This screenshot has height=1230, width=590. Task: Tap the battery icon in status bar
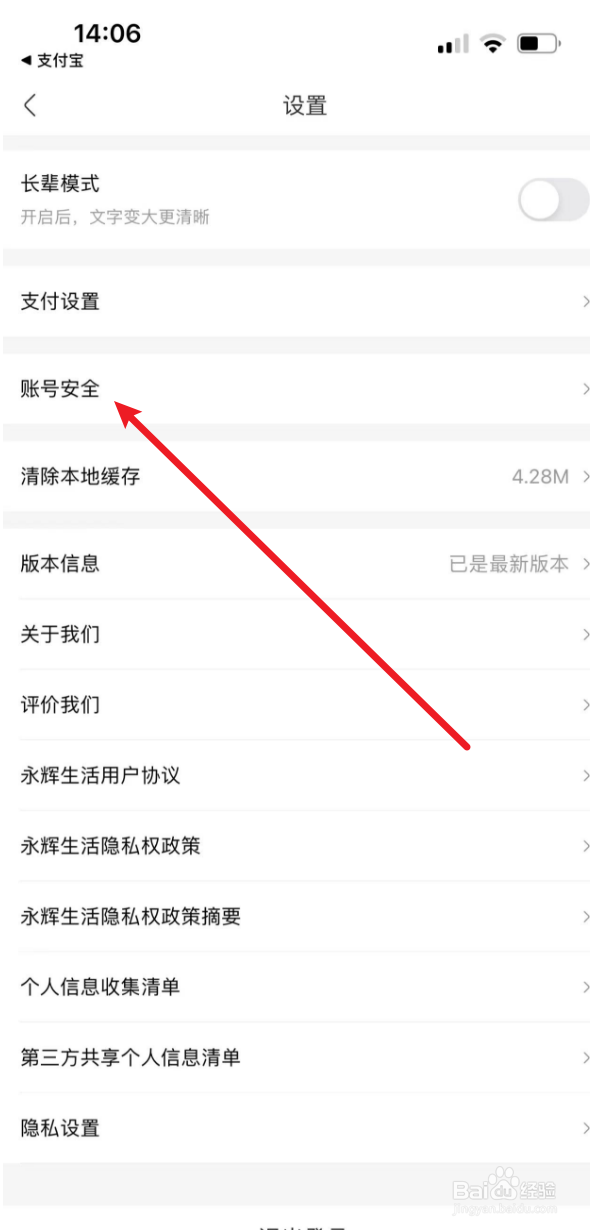click(539, 44)
